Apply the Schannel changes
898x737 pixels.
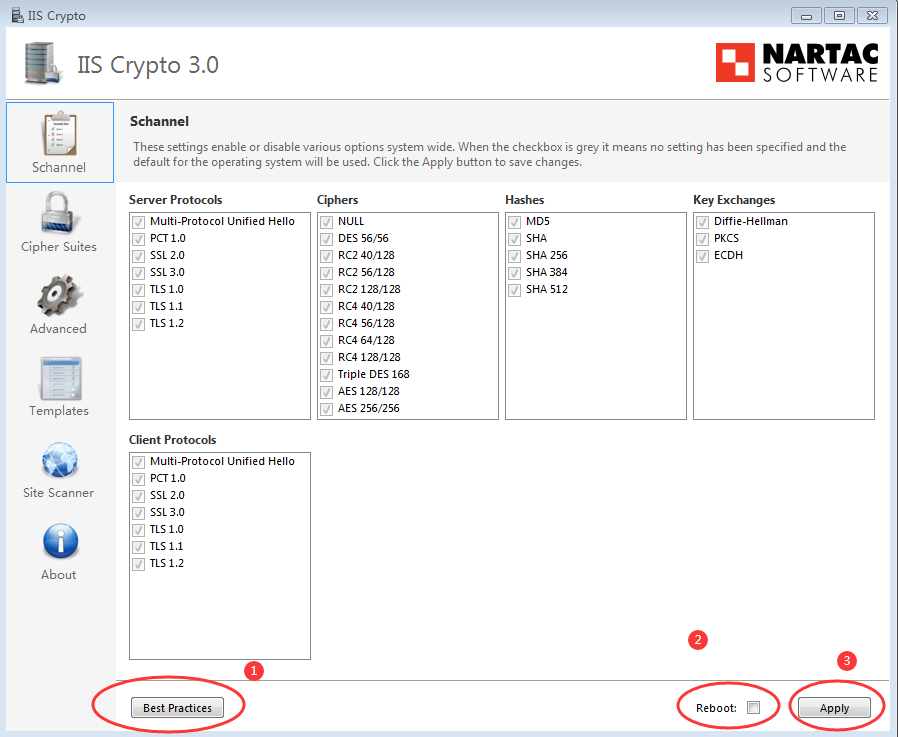point(834,708)
